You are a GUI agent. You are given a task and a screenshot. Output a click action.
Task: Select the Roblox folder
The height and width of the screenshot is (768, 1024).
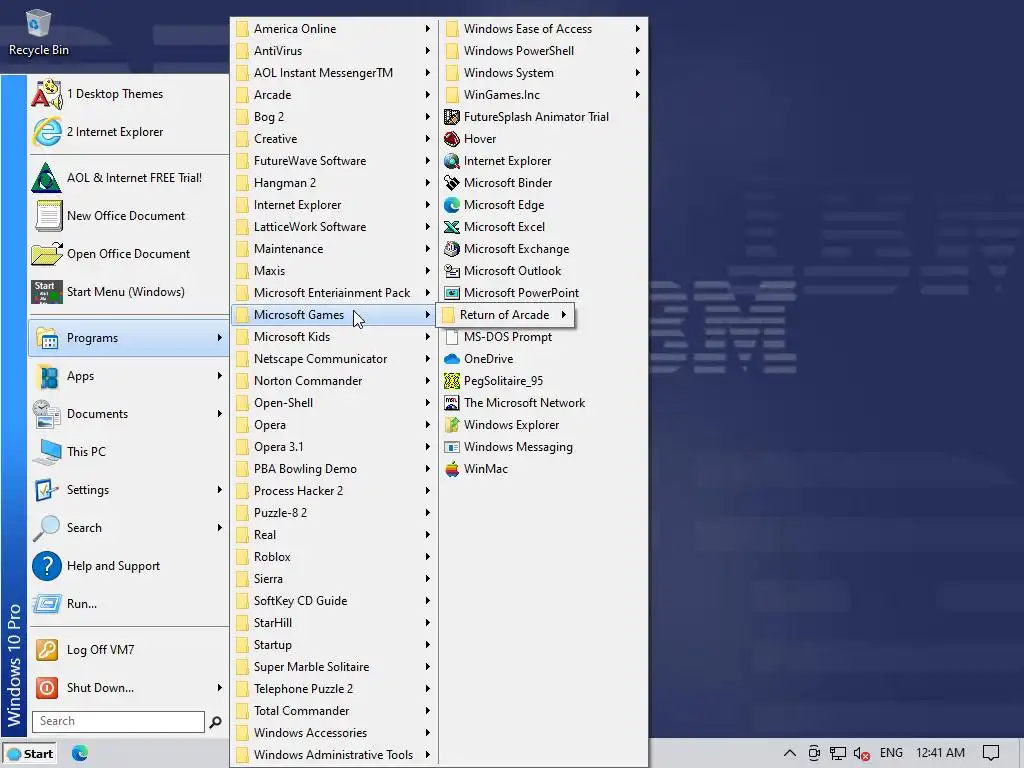334,557
